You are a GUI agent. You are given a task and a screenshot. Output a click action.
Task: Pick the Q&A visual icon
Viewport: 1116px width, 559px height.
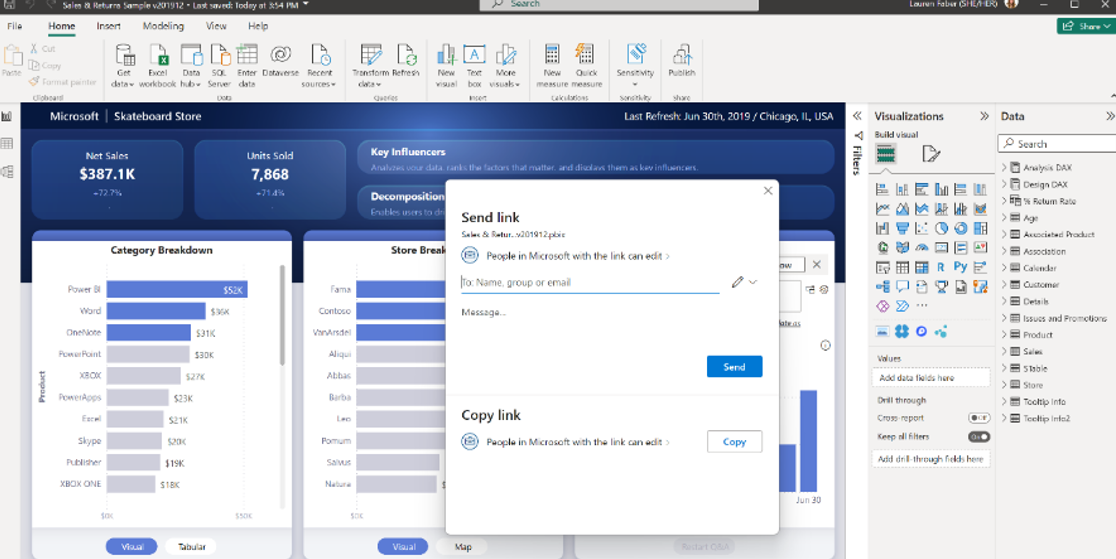[x=902, y=287]
